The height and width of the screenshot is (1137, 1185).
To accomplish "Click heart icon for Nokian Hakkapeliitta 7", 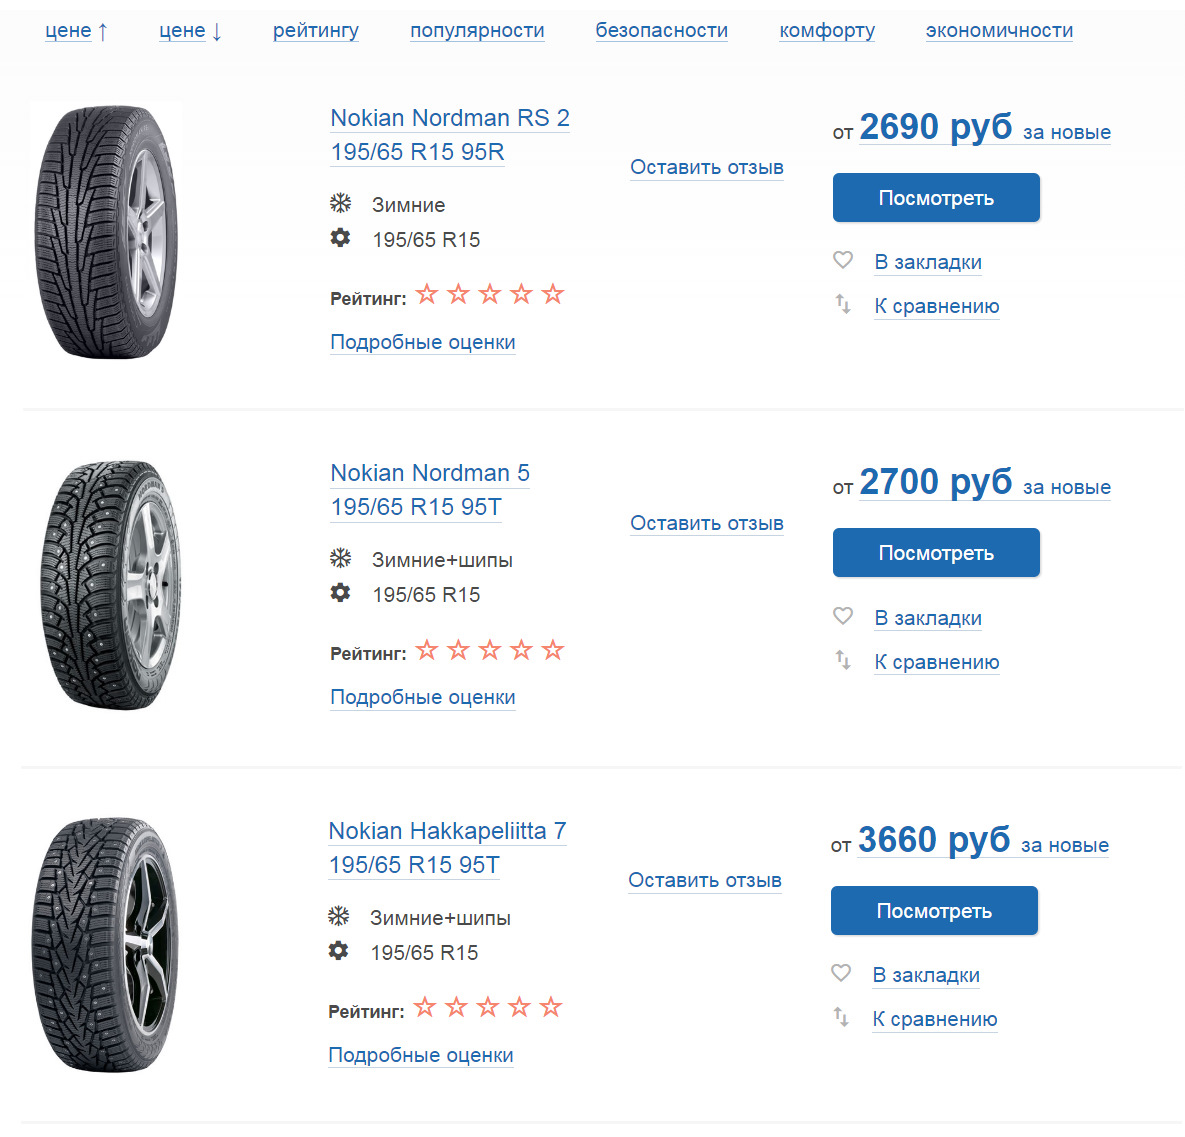I will pos(841,973).
